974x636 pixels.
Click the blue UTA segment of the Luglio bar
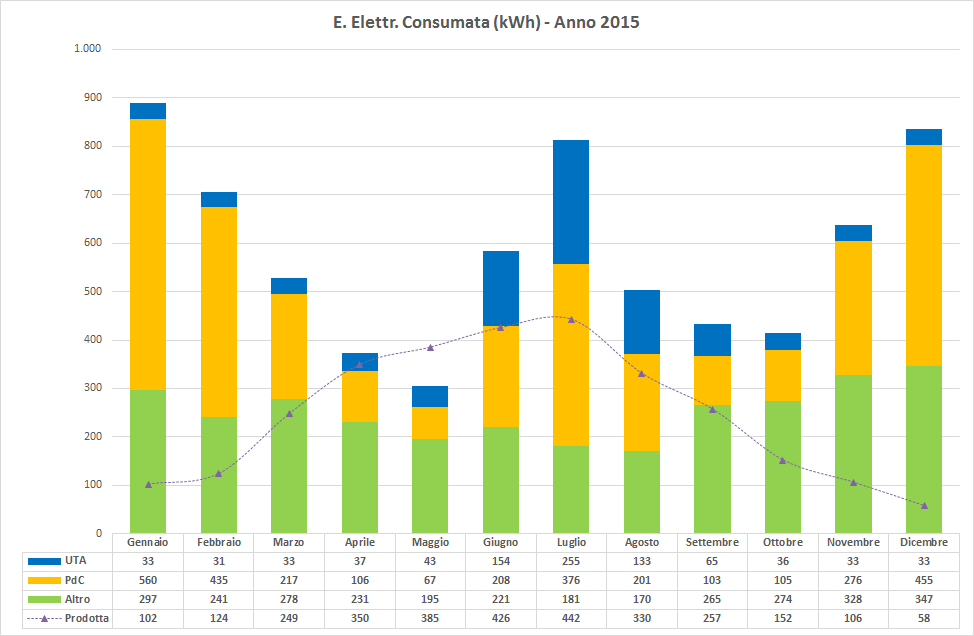[571, 202]
